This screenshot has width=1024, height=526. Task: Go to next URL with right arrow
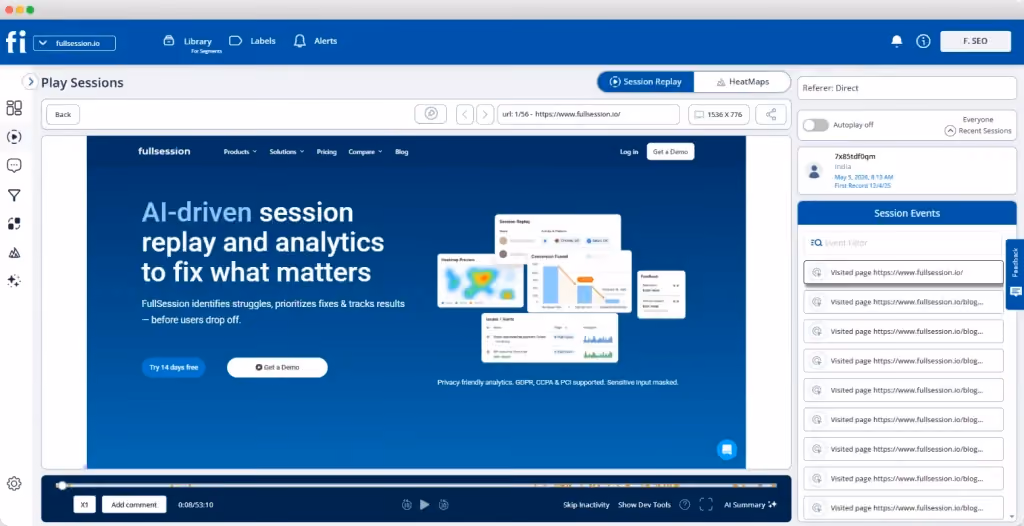(x=485, y=114)
